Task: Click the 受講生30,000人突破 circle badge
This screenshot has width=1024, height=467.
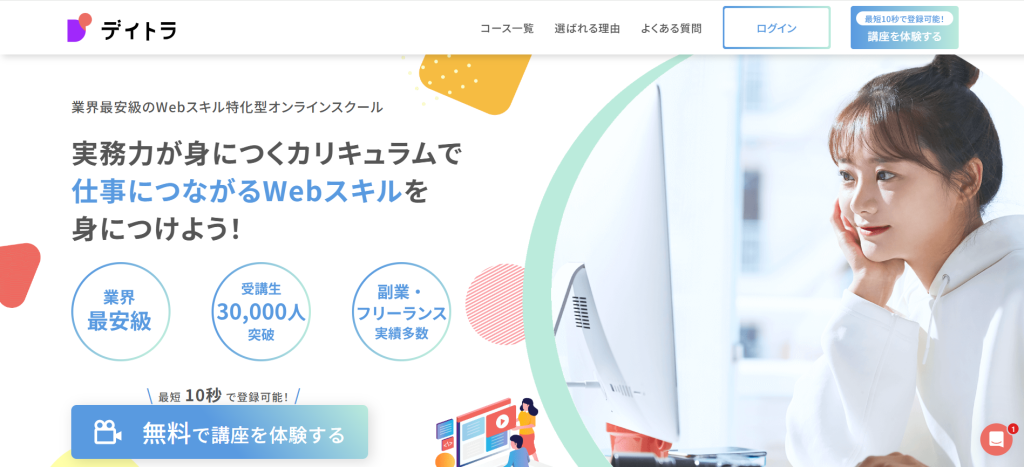Action: point(261,312)
